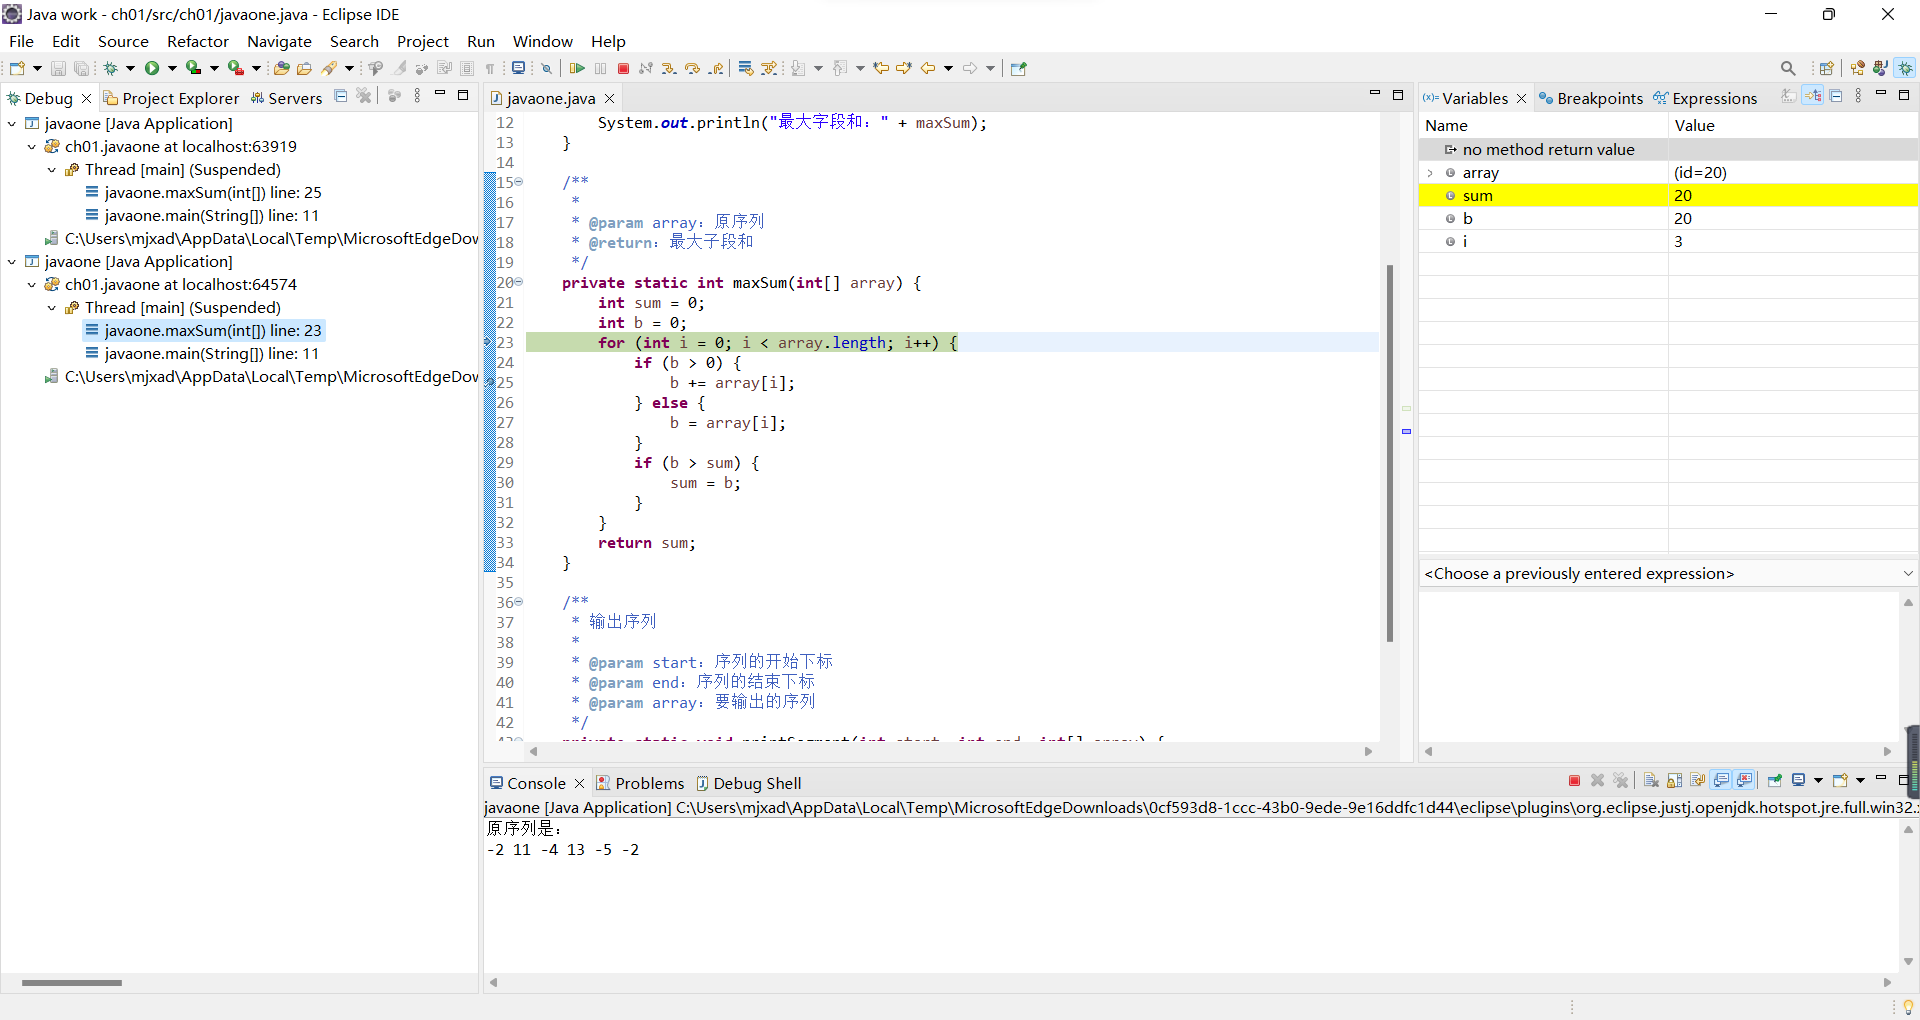Click Display Selected Console icon
The width and height of the screenshot is (1920, 1020).
[1799, 781]
